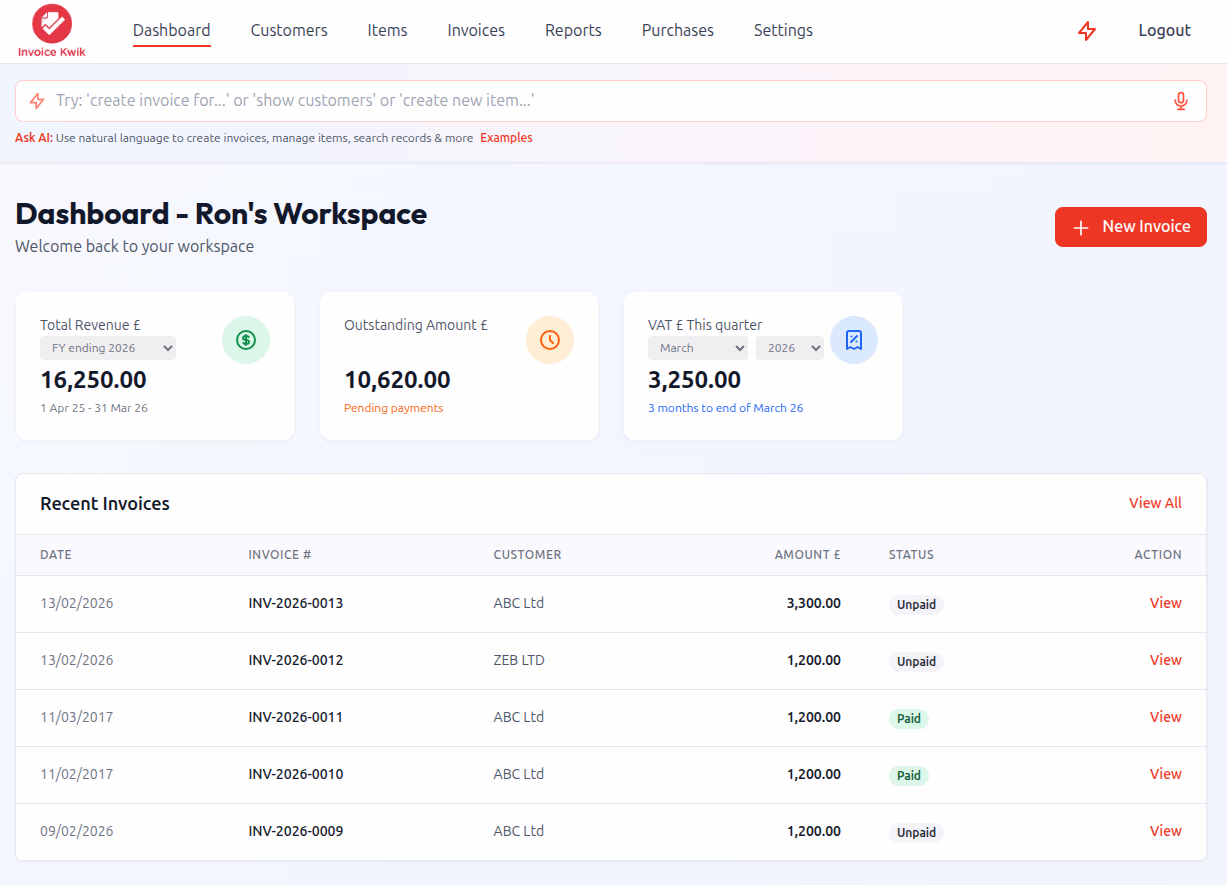Click the Invoice Kwik logo
Screen dimensions: 1227x885
tap(52, 31)
